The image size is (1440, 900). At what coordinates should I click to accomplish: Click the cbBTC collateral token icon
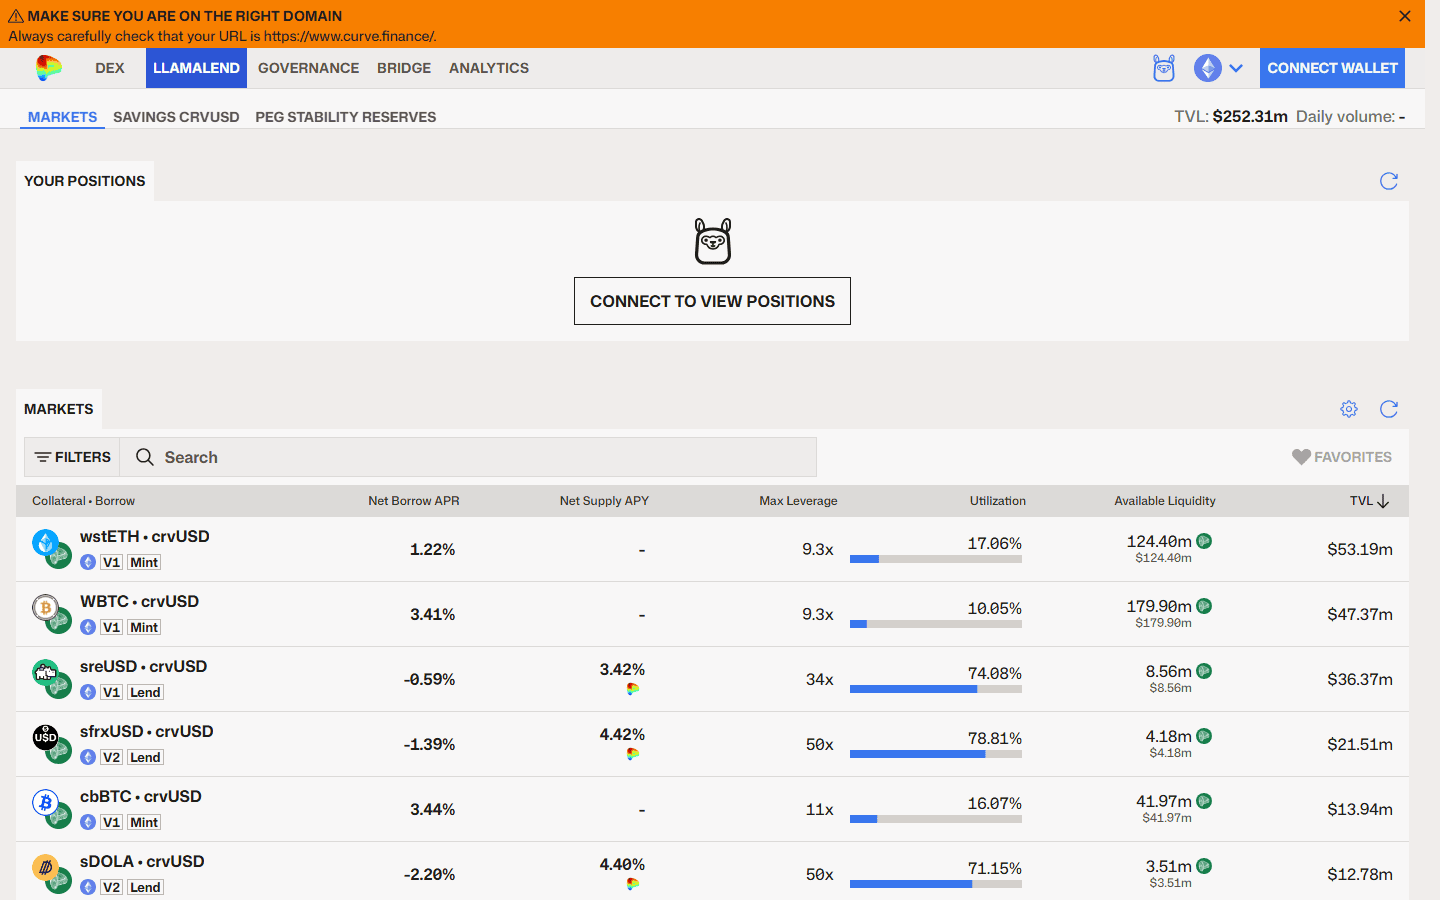pos(45,802)
